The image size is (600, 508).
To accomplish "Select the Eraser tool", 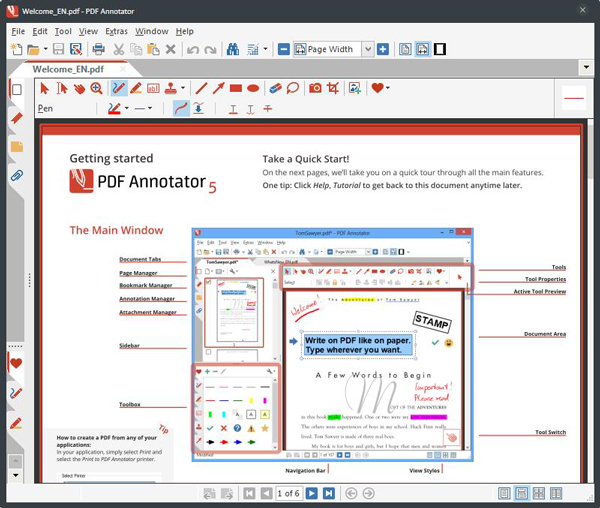I will point(276,88).
